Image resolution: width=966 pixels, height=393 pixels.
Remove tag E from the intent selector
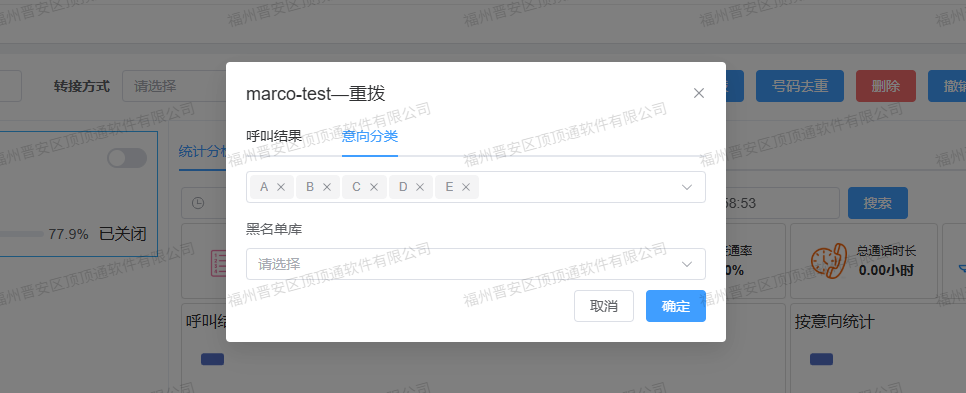(x=466, y=187)
